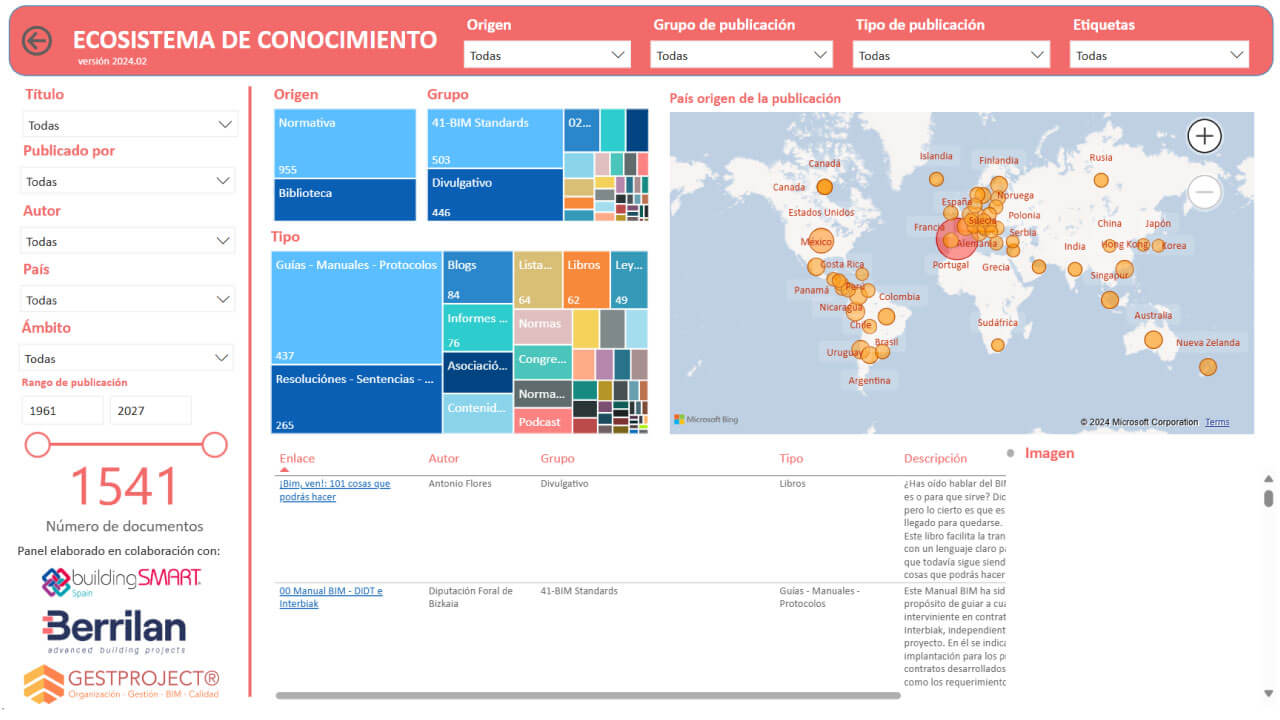Select the Libros tile in Tipo
The image size is (1280, 720).
[587, 280]
